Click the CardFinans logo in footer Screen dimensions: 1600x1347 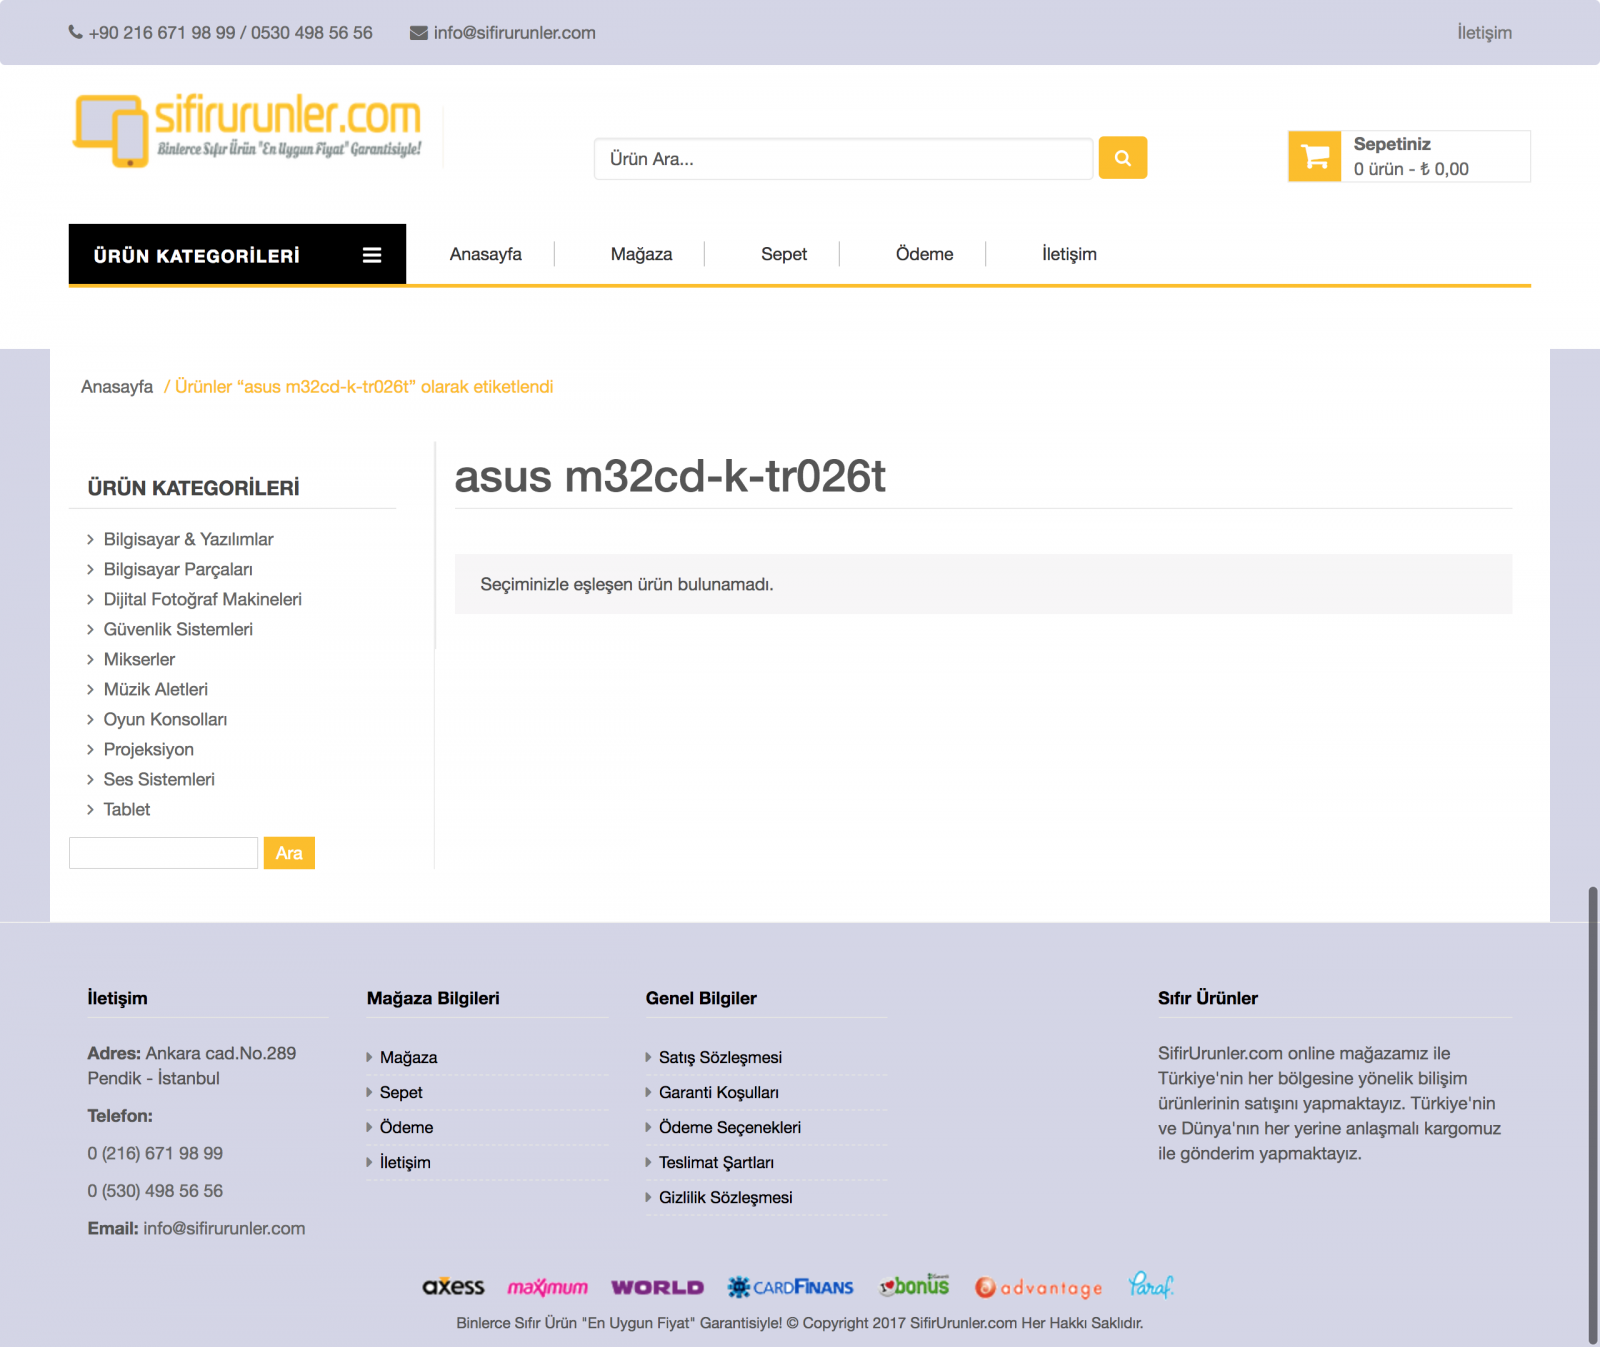pyautogui.click(x=791, y=1287)
